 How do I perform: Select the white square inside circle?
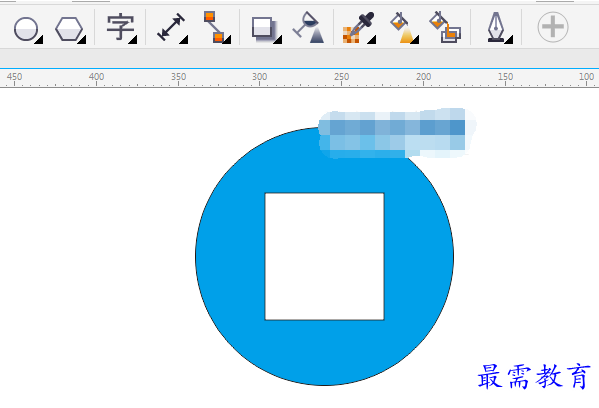point(325,256)
